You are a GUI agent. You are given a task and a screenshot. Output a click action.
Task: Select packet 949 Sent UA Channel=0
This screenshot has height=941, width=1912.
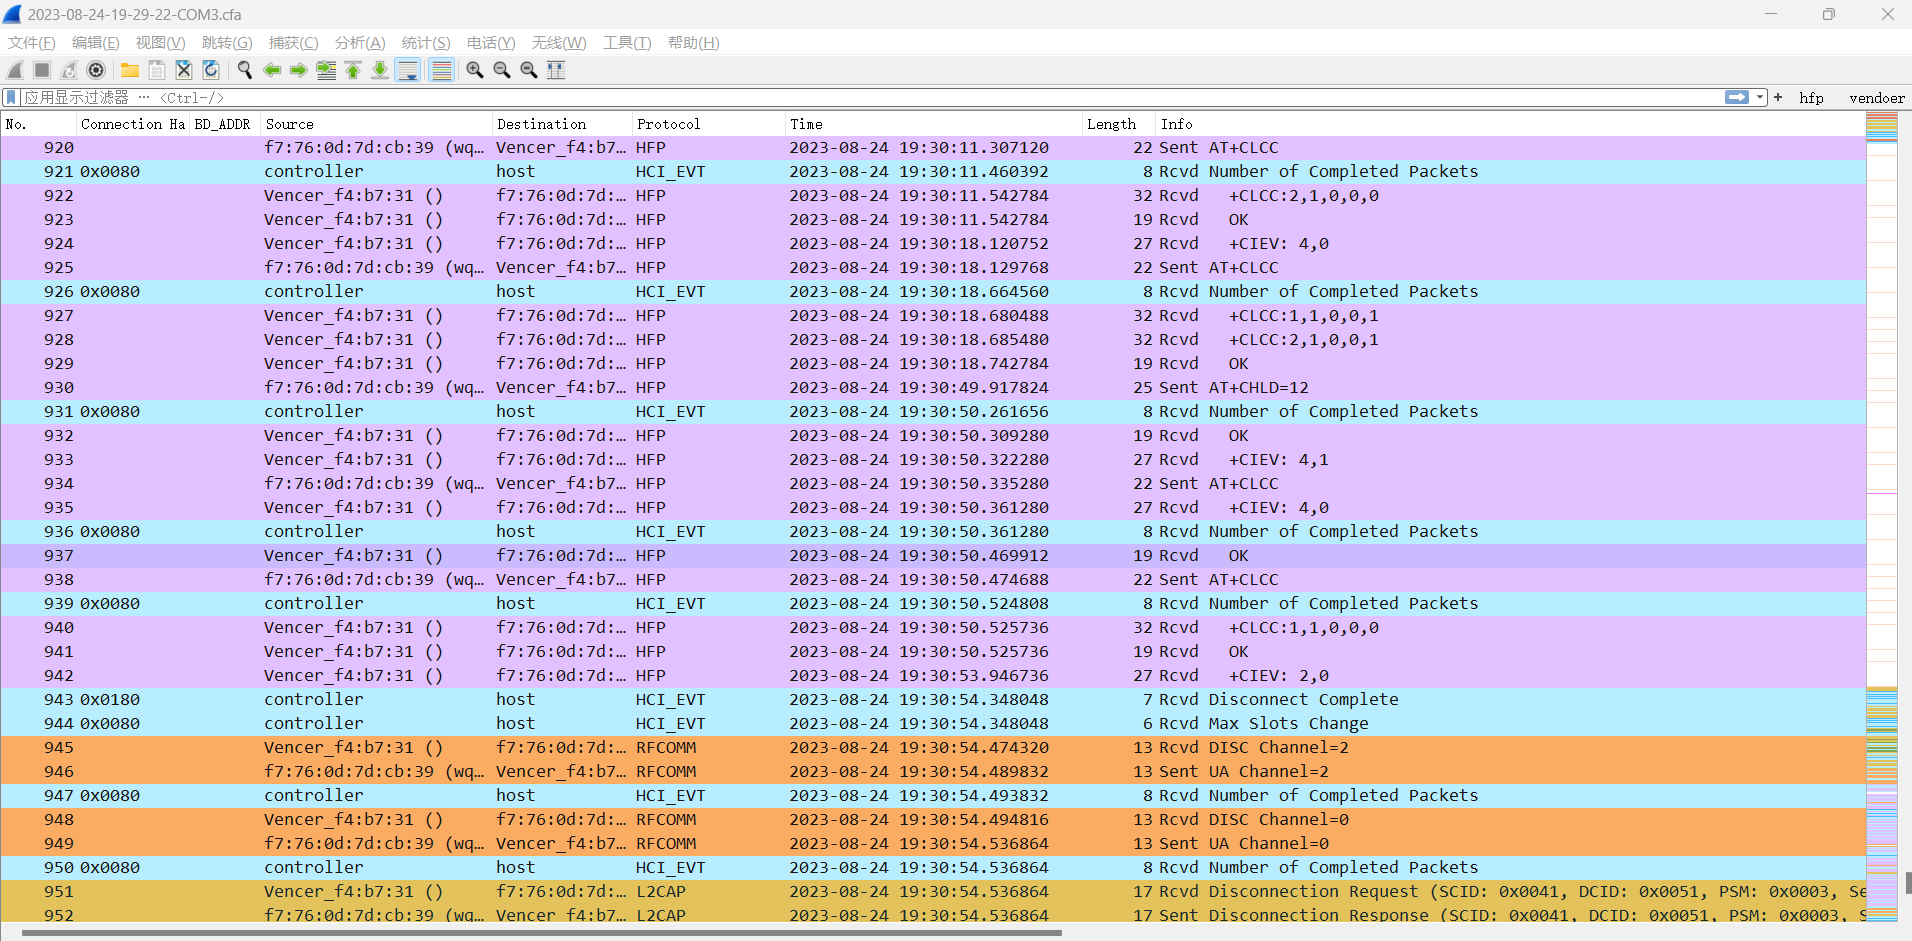pyautogui.click(x=933, y=844)
